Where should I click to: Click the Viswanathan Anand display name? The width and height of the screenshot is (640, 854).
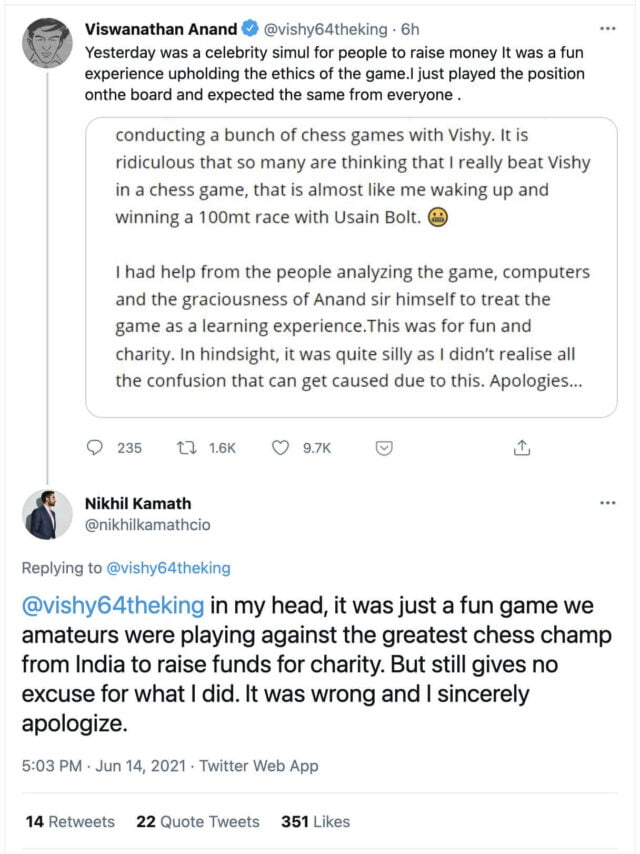160,29
